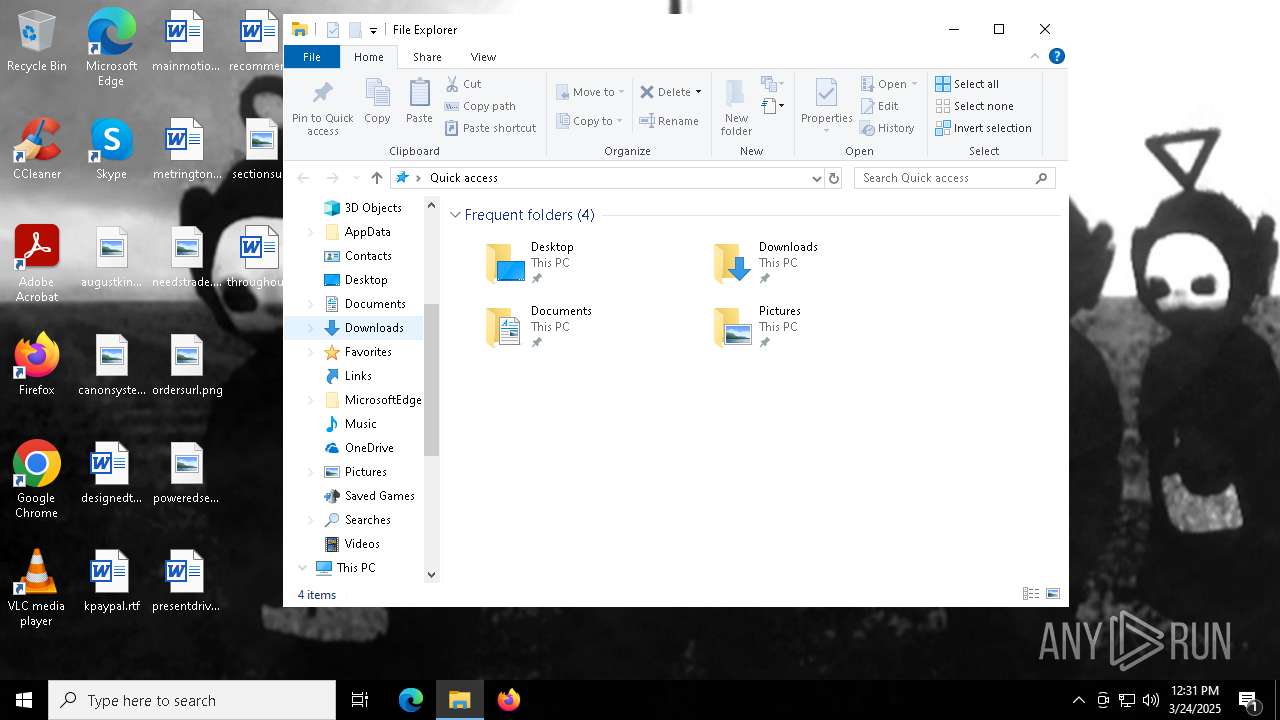Select the kpaypal.rtf desktop file
The height and width of the screenshot is (720, 1280).
pyautogui.click(x=112, y=581)
